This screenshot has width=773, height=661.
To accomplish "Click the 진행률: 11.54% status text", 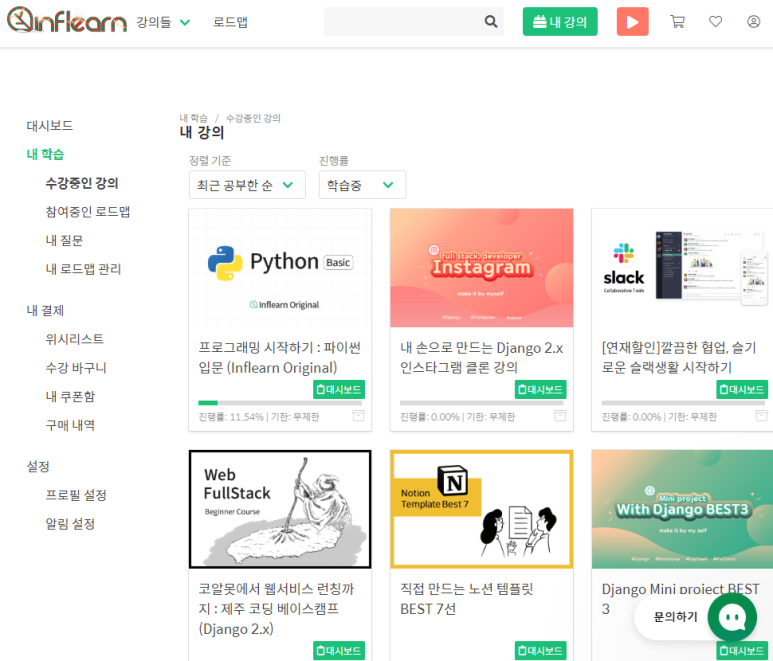I will tap(231, 417).
